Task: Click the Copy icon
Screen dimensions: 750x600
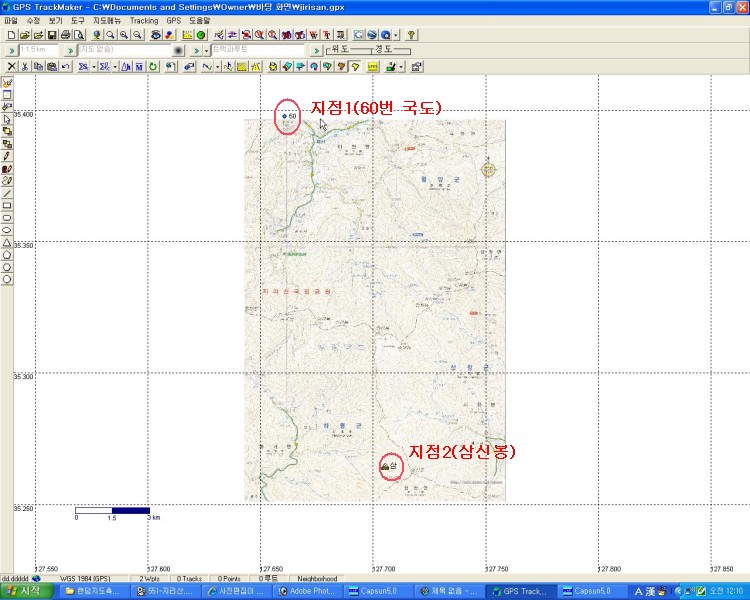Action: point(38,67)
